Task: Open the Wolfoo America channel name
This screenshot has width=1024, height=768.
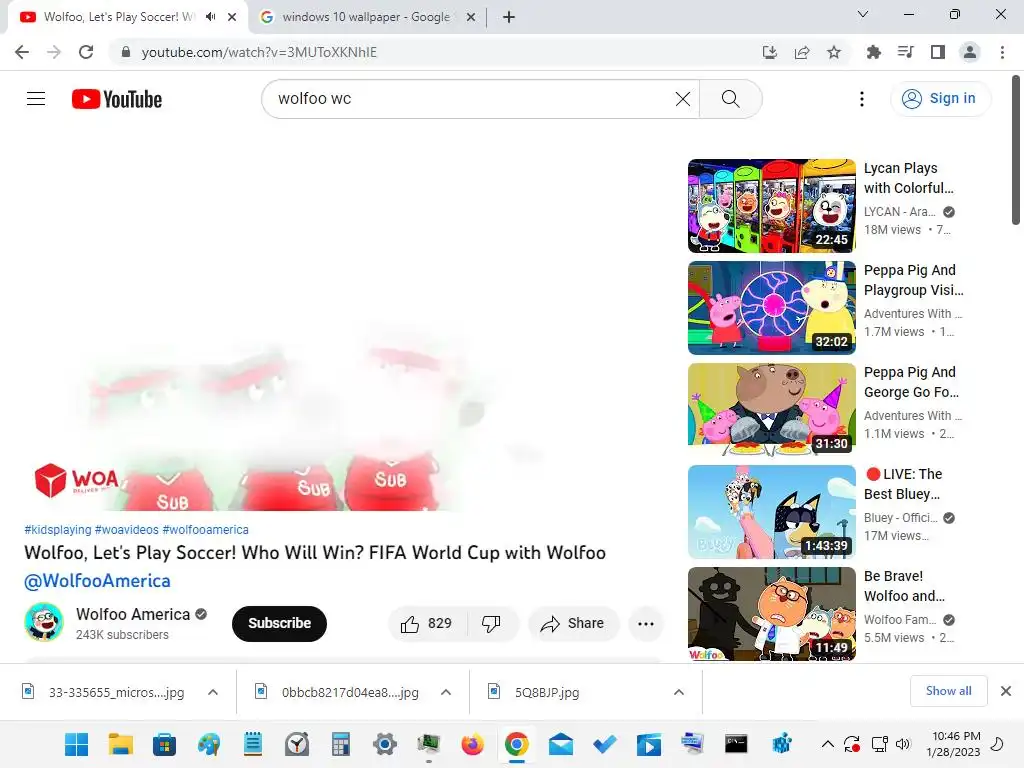Action: [x=133, y=615]
